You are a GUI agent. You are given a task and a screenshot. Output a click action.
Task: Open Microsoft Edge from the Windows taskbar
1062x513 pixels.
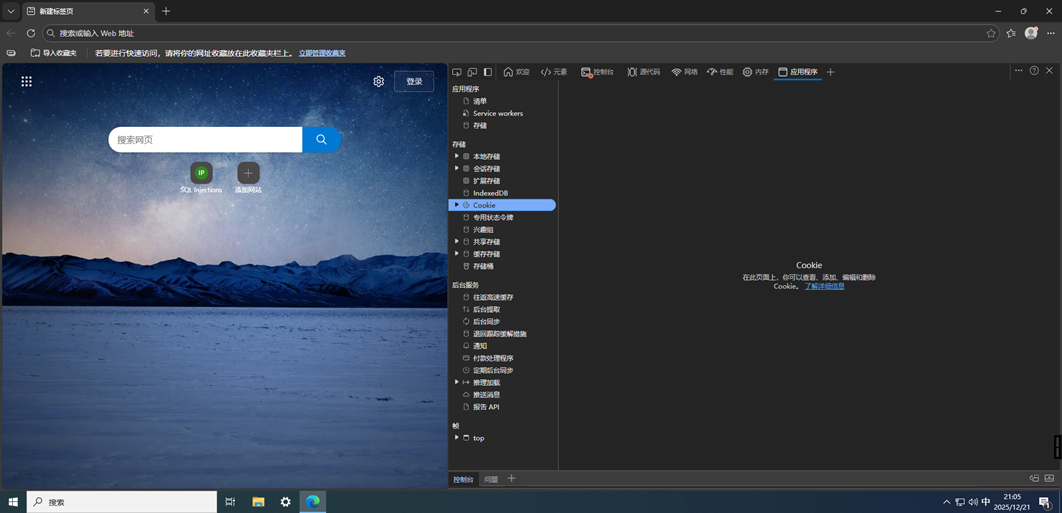[313, 502]
